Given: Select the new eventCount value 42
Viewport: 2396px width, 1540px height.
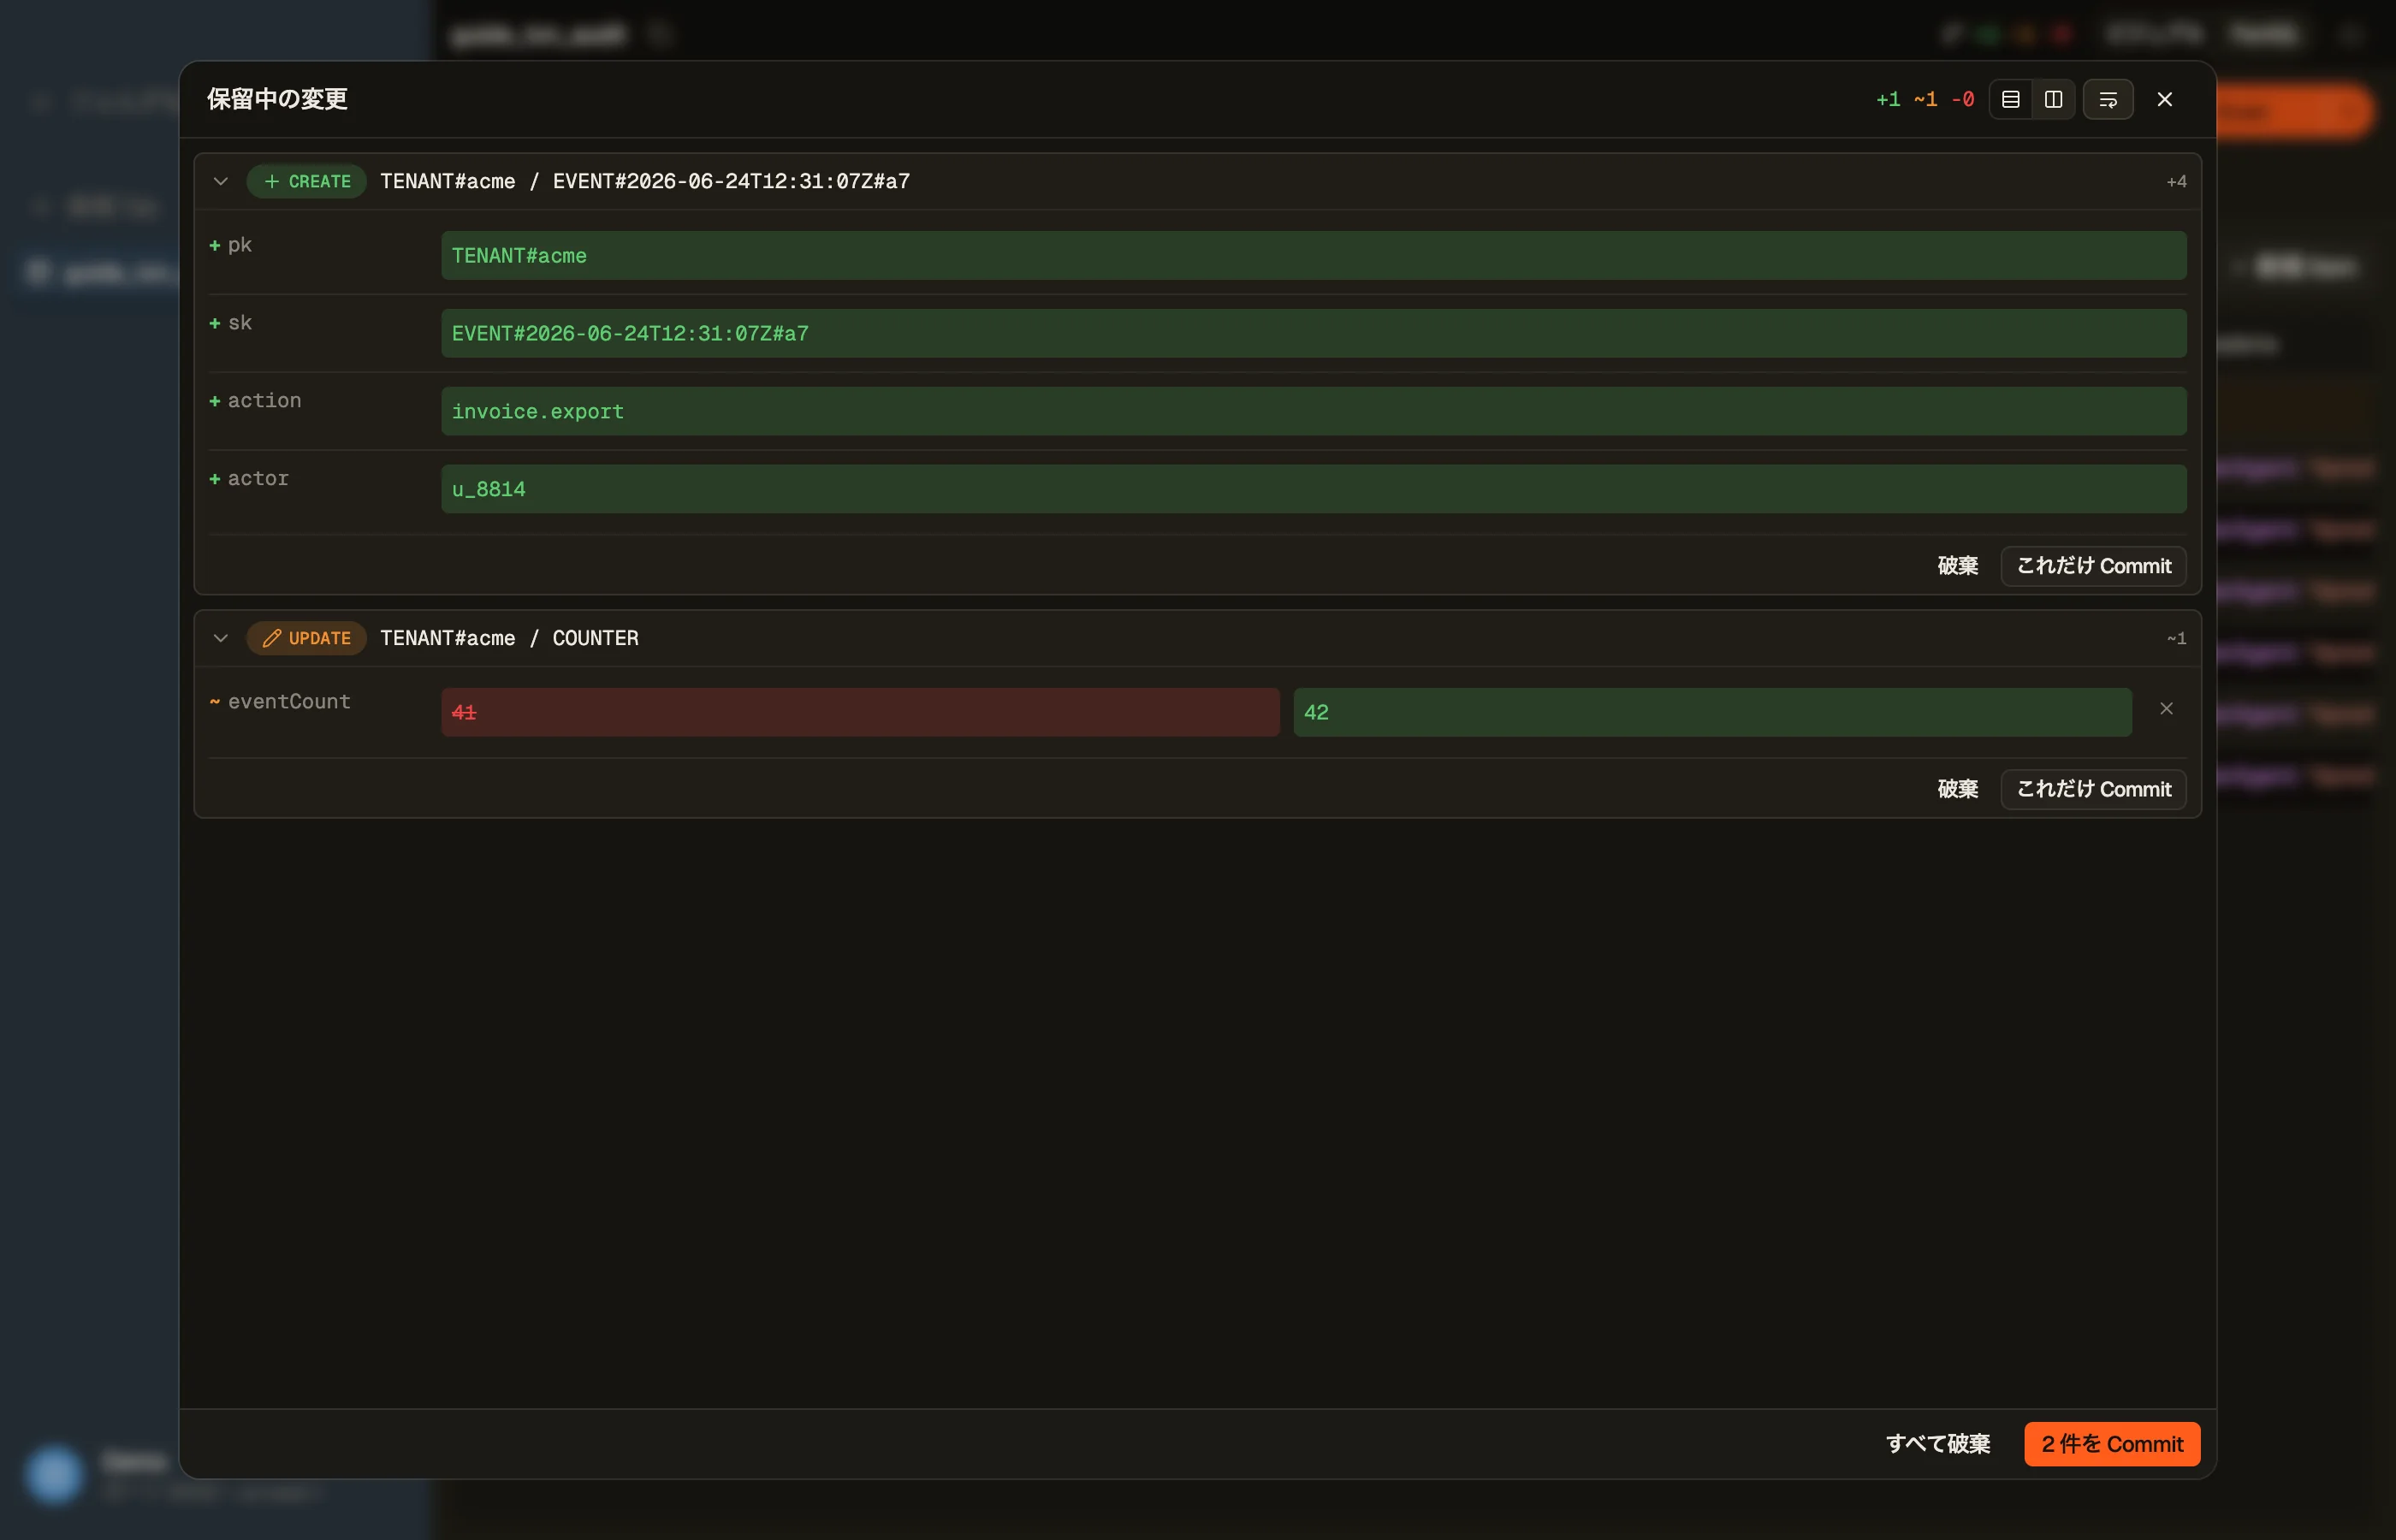Looking at the screenshot, I should 1712,712.
